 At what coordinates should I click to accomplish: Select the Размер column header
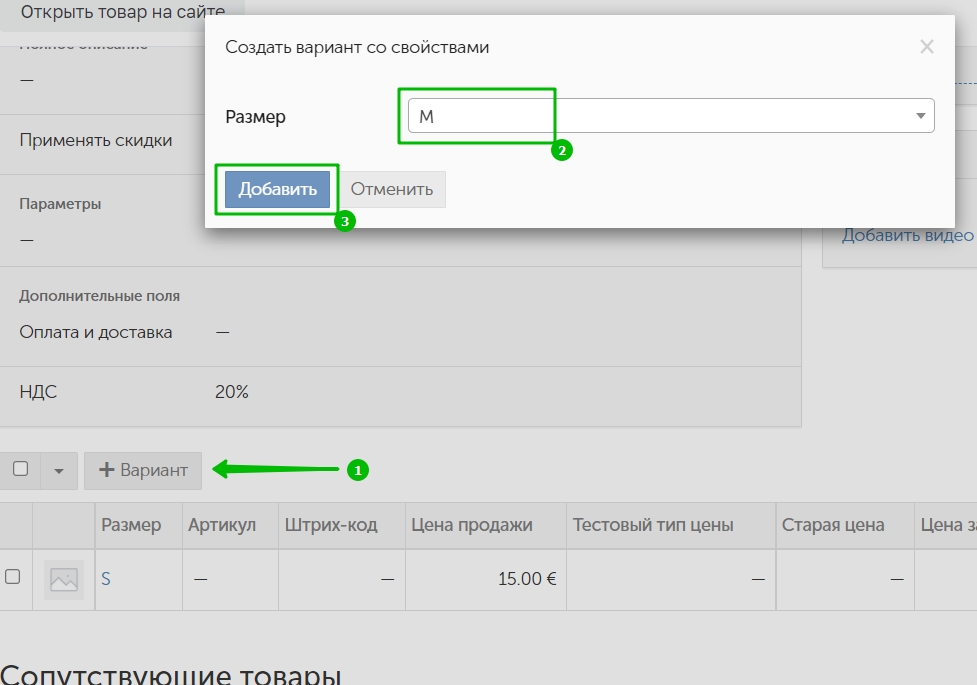point(131,525)
